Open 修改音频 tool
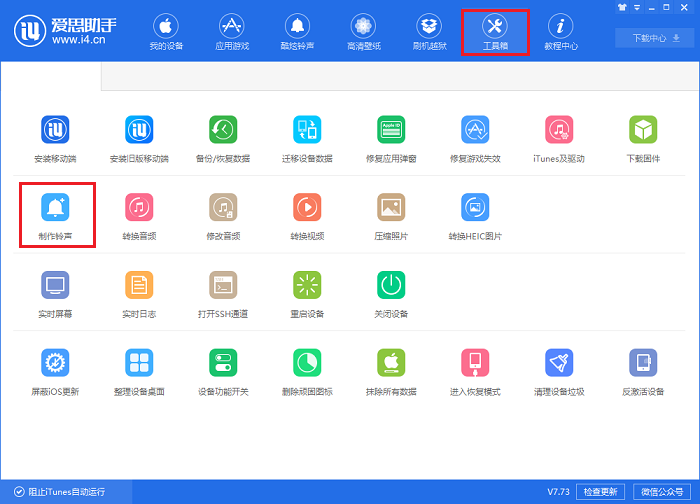This screenshot has height=504, width=700. coord(223,217)
